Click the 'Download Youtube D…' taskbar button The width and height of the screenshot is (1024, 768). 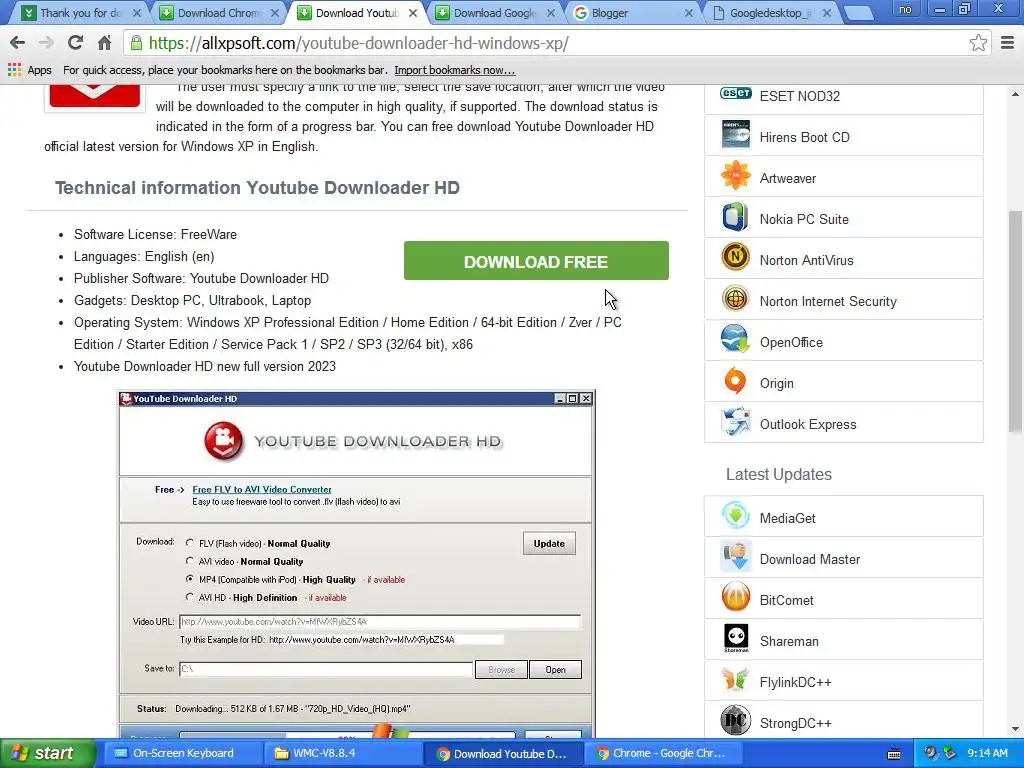point(502,754)
